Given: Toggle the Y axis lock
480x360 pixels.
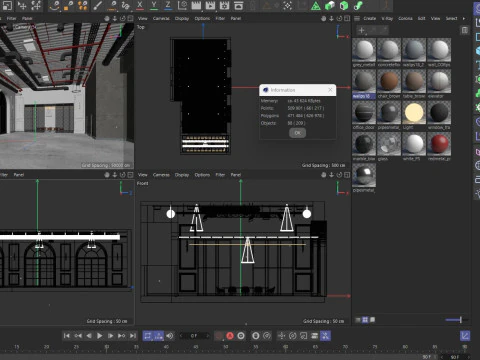Looking at the screenshot, I should tap(154, 5).
